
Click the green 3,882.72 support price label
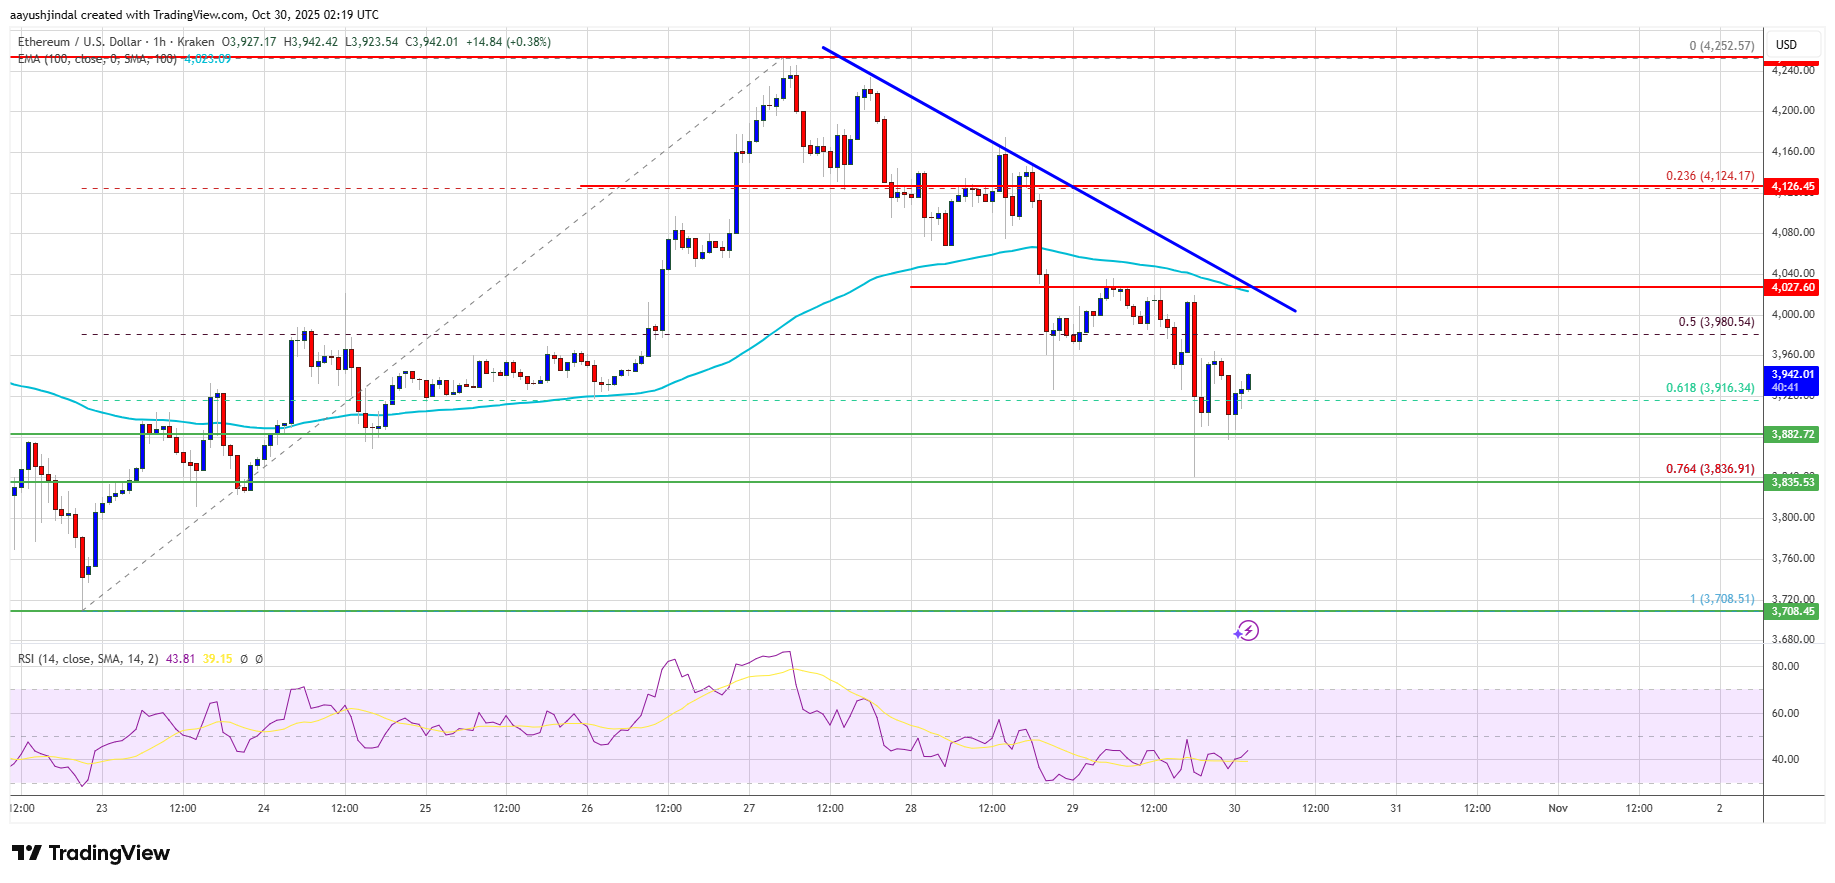click(1792, 434)
